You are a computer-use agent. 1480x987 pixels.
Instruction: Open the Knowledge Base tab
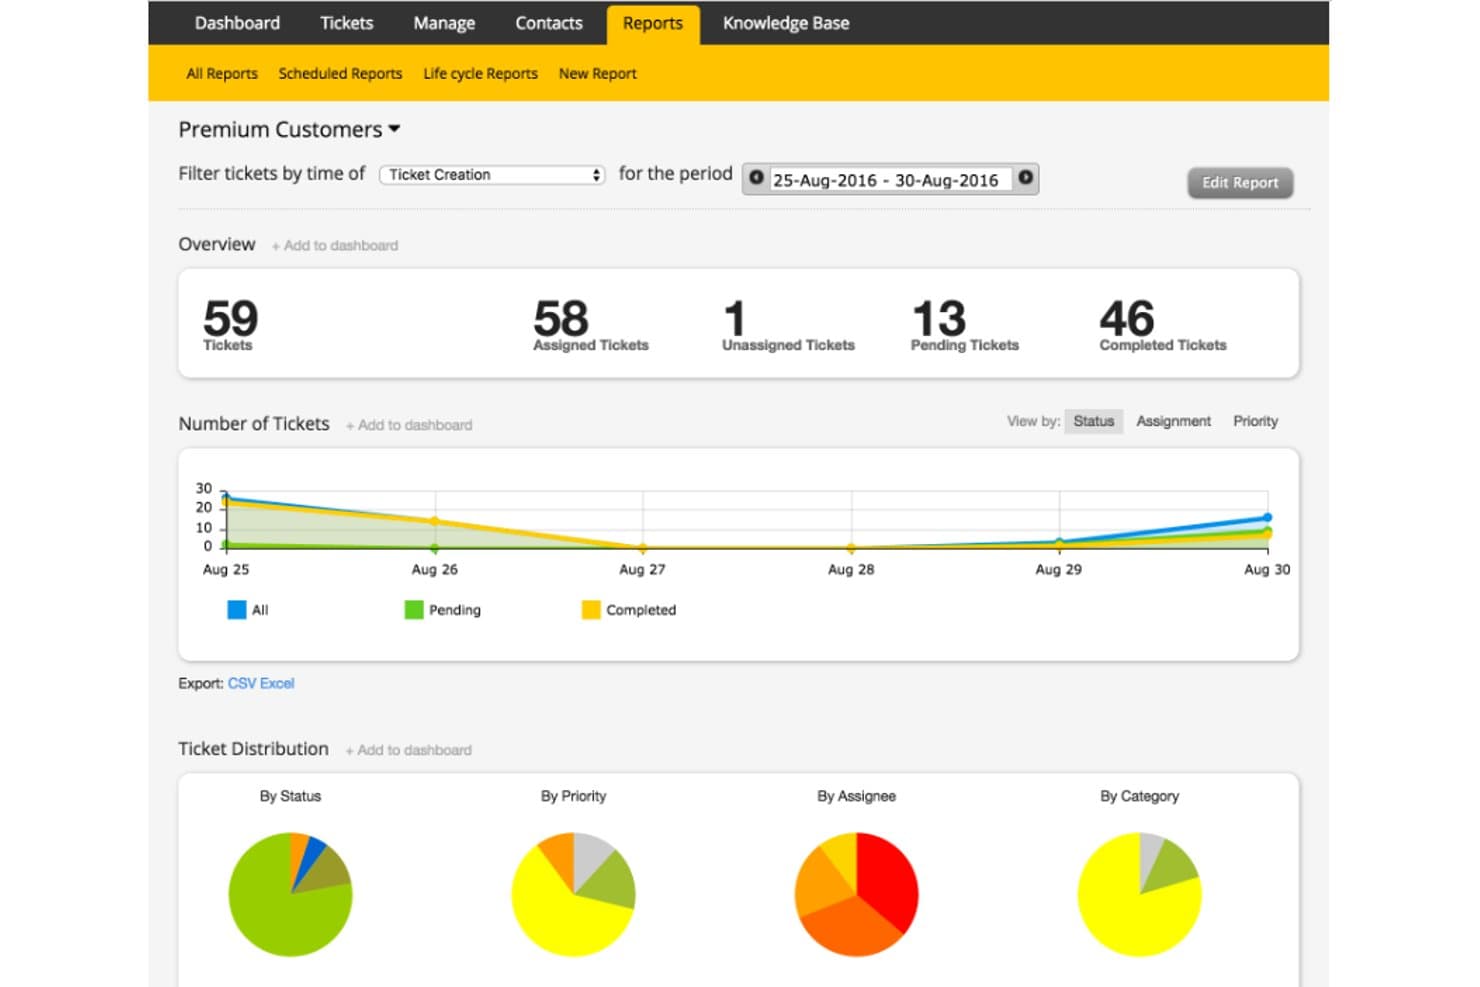[x=786, y=23]
